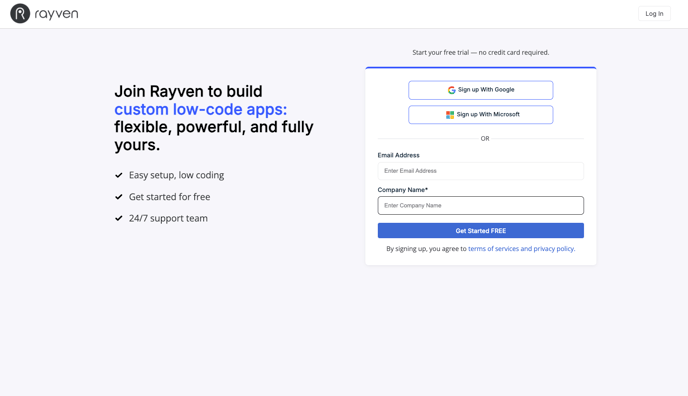Screen dimensions: 688x396
Task: Click the blue custom low-code apps heading text
Action: tap(201, 109)
